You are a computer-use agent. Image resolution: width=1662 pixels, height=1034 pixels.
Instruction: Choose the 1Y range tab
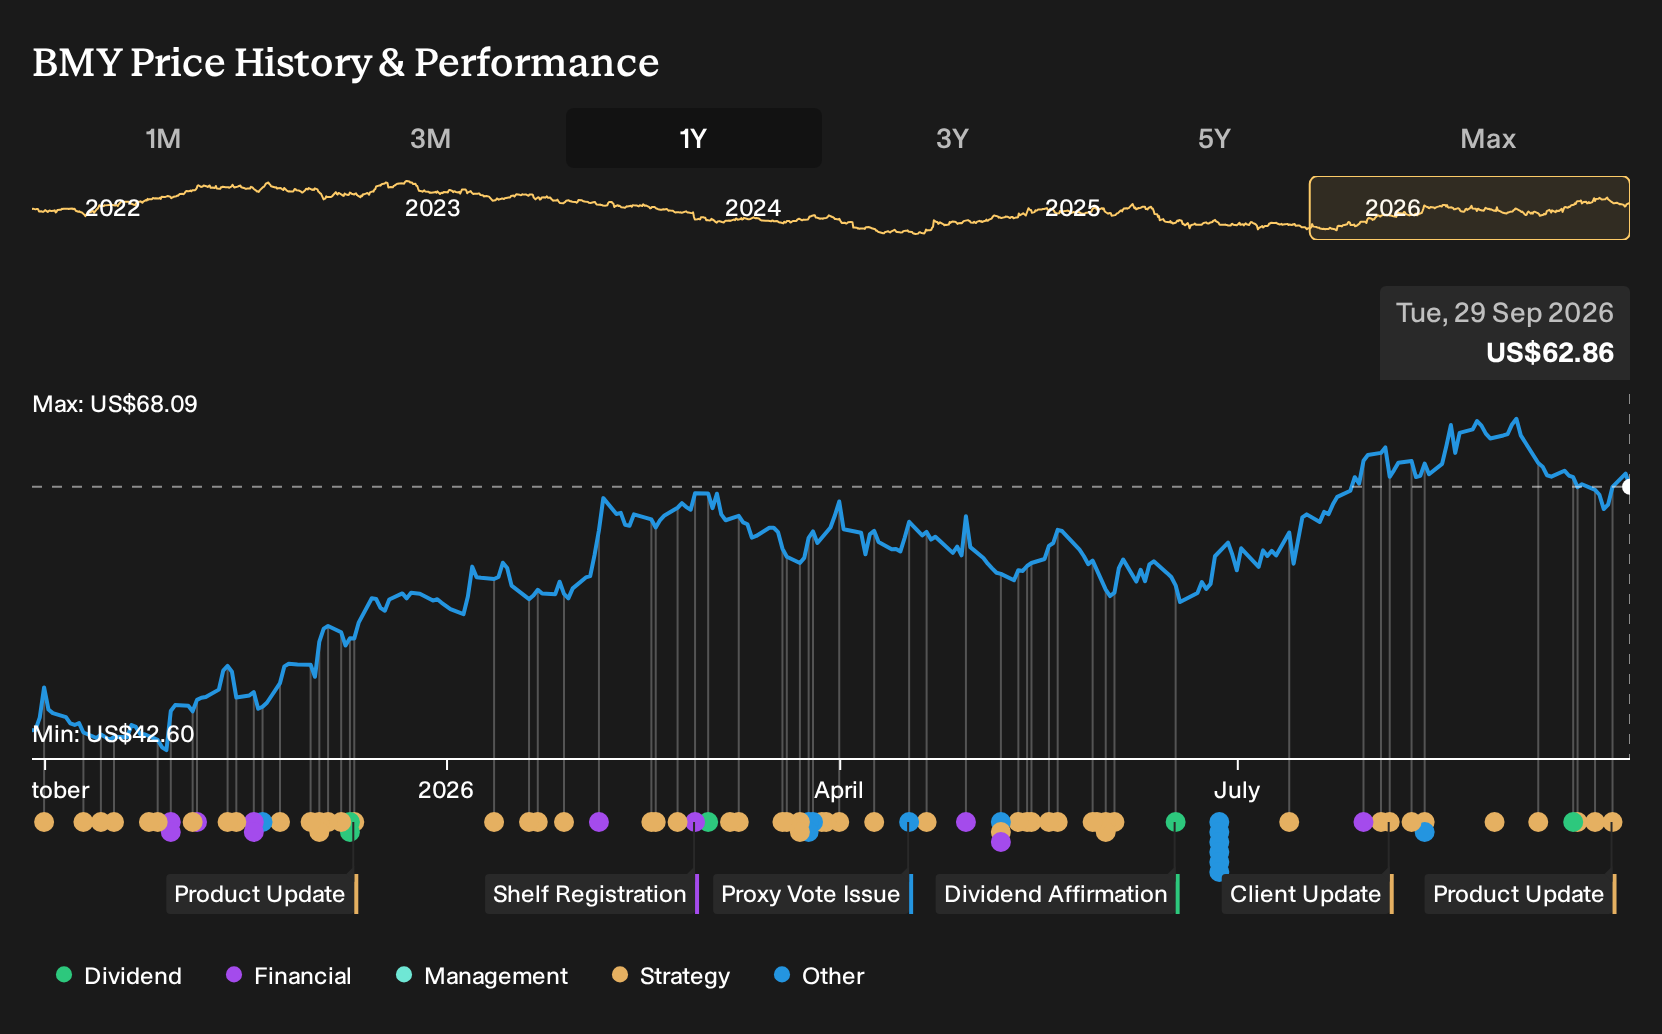click(693, 138)
